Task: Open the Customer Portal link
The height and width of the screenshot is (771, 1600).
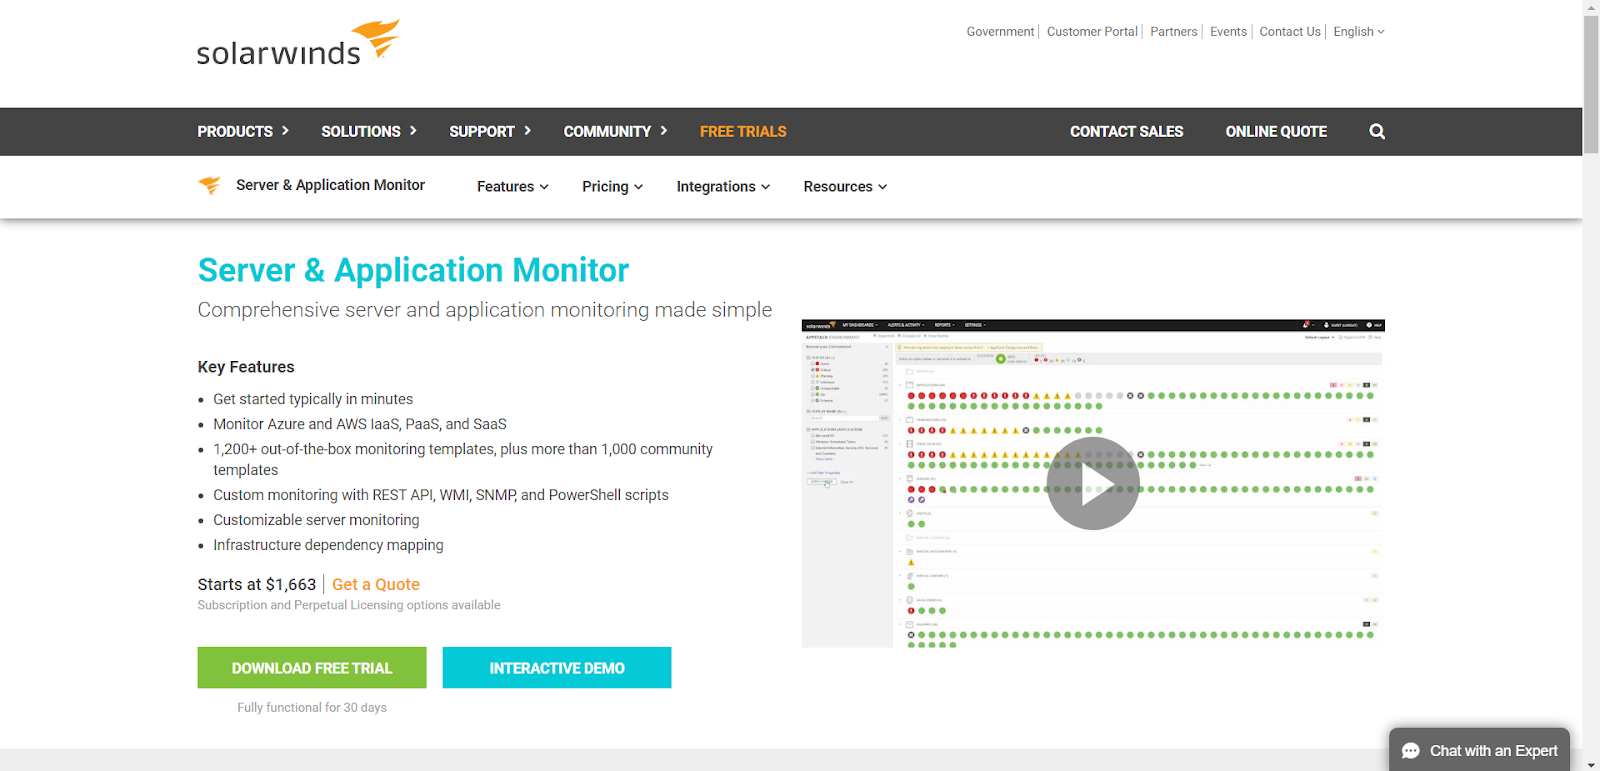Action: [x=1092, y=32]
